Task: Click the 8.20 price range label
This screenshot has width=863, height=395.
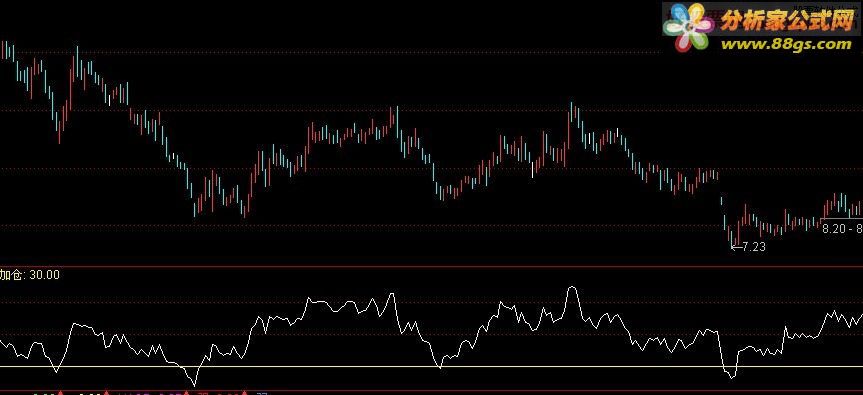Action: 842,229
